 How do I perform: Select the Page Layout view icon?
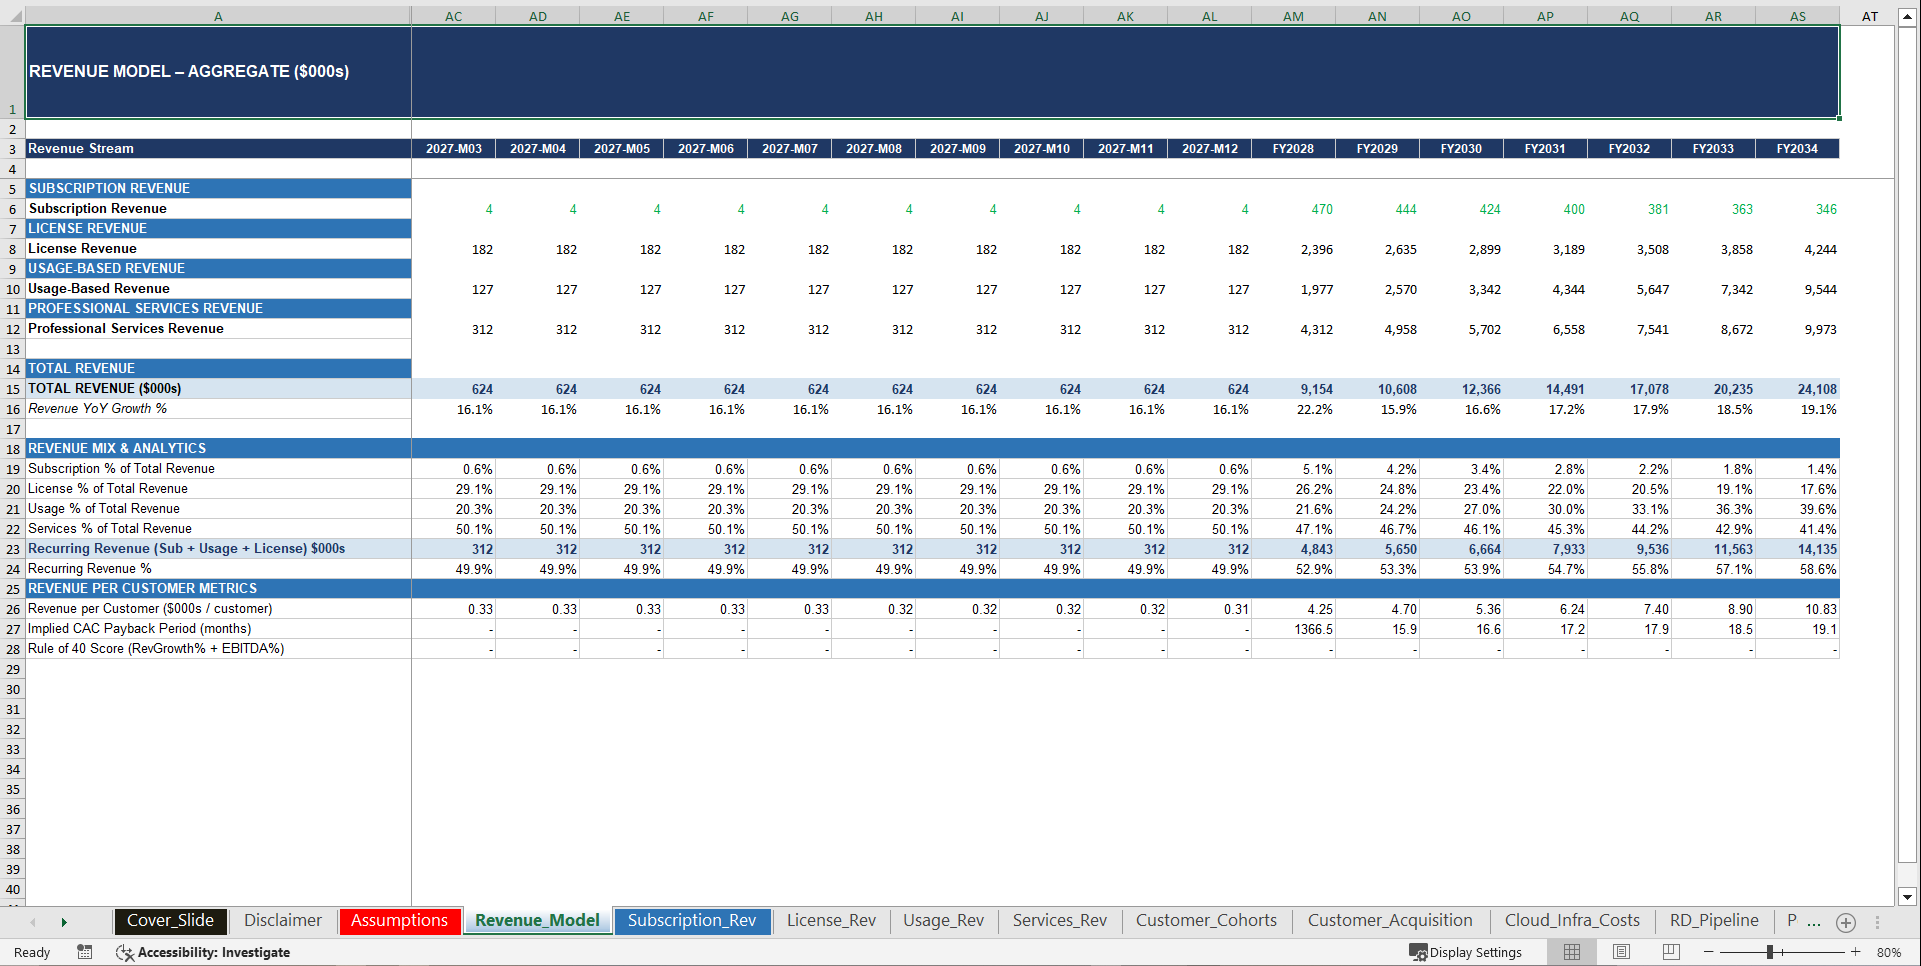pyautogui.click(x=1621, y=952)
